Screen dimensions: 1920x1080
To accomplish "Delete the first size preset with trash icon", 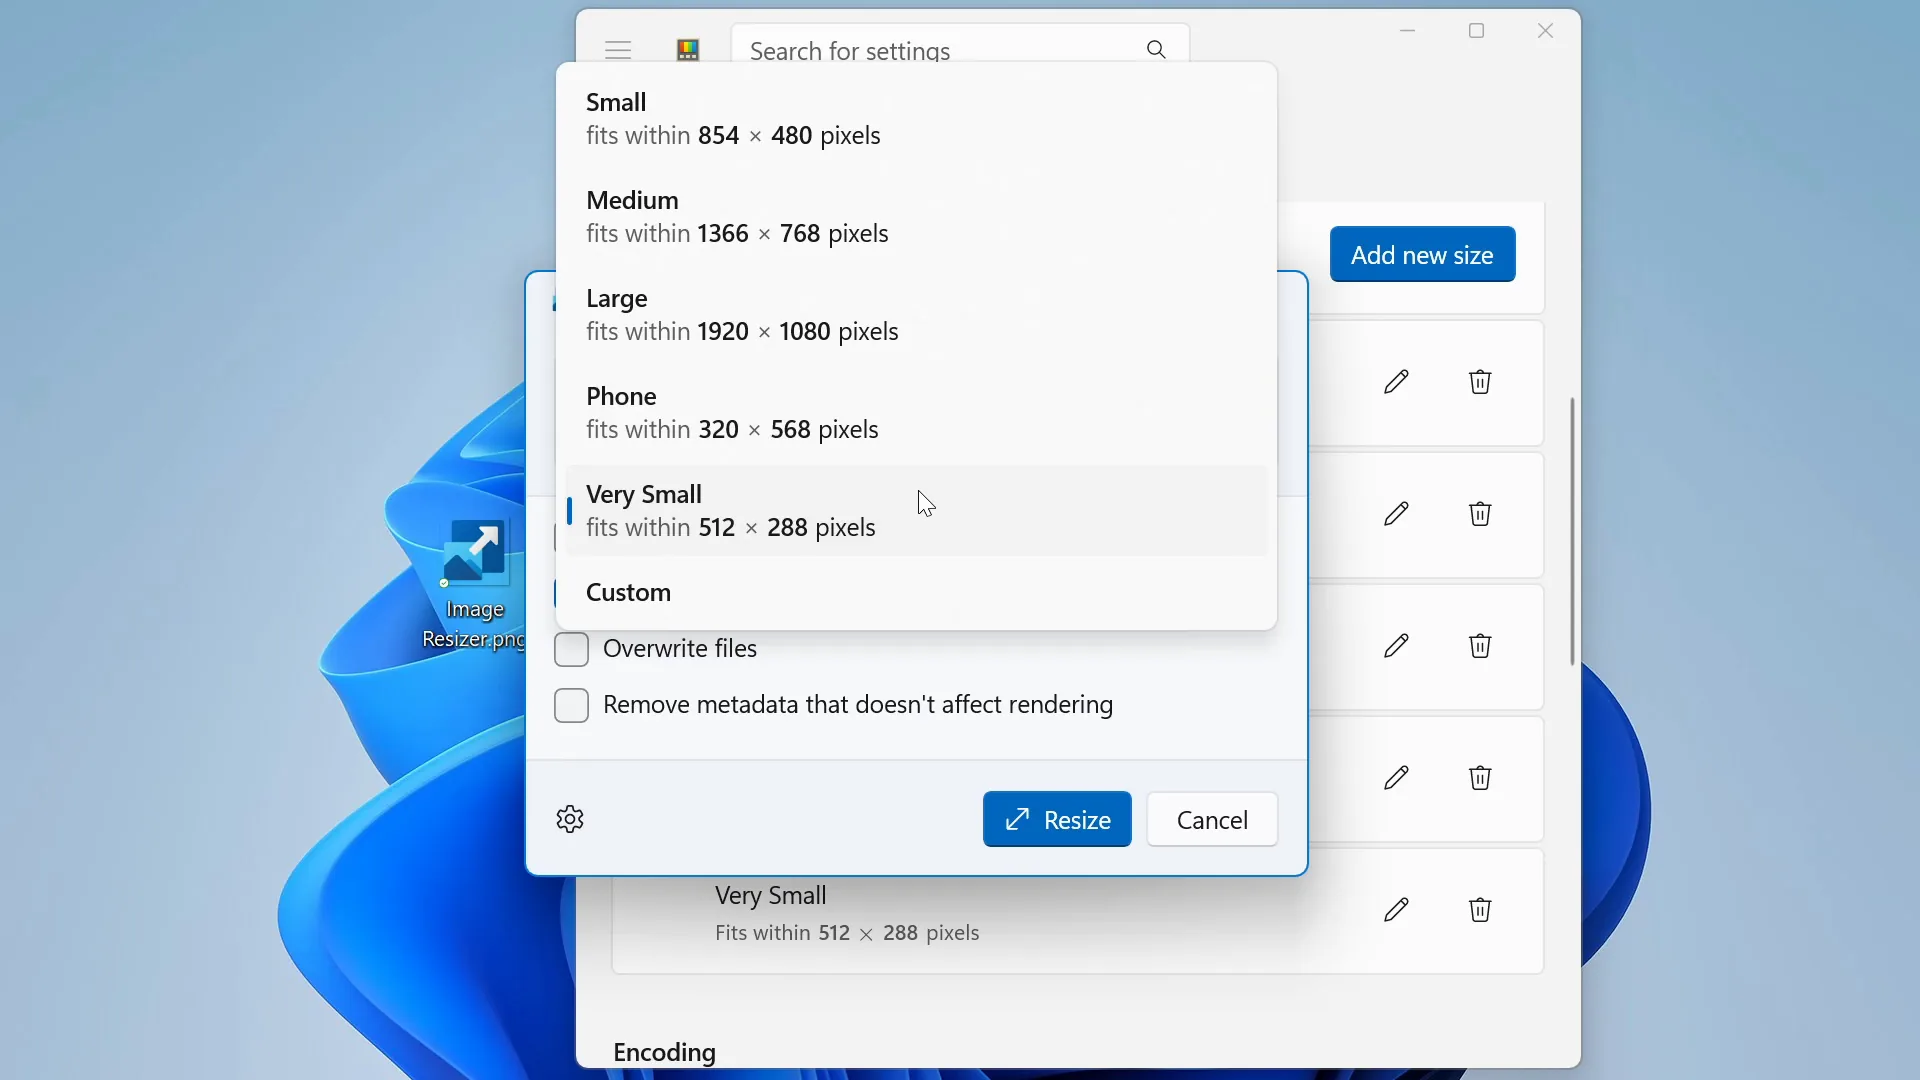I will pos(1480,382).
